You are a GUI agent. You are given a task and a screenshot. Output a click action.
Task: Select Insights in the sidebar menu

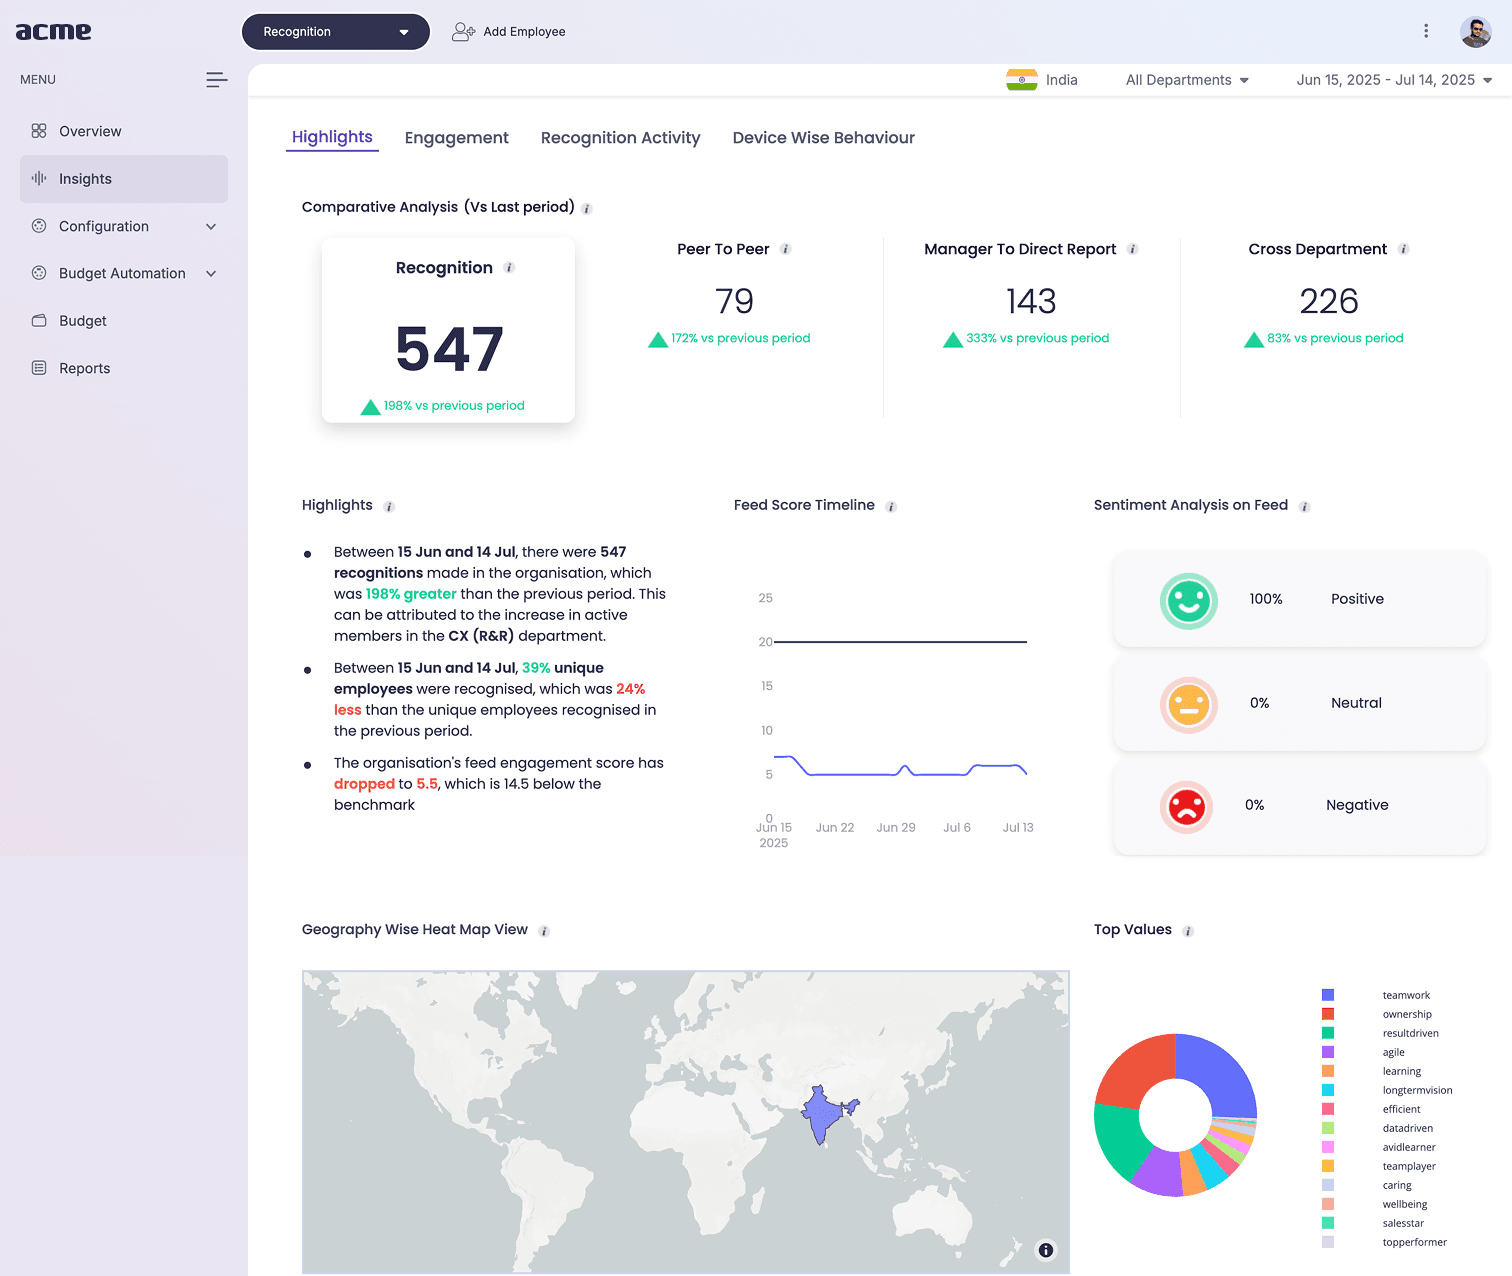124,179
